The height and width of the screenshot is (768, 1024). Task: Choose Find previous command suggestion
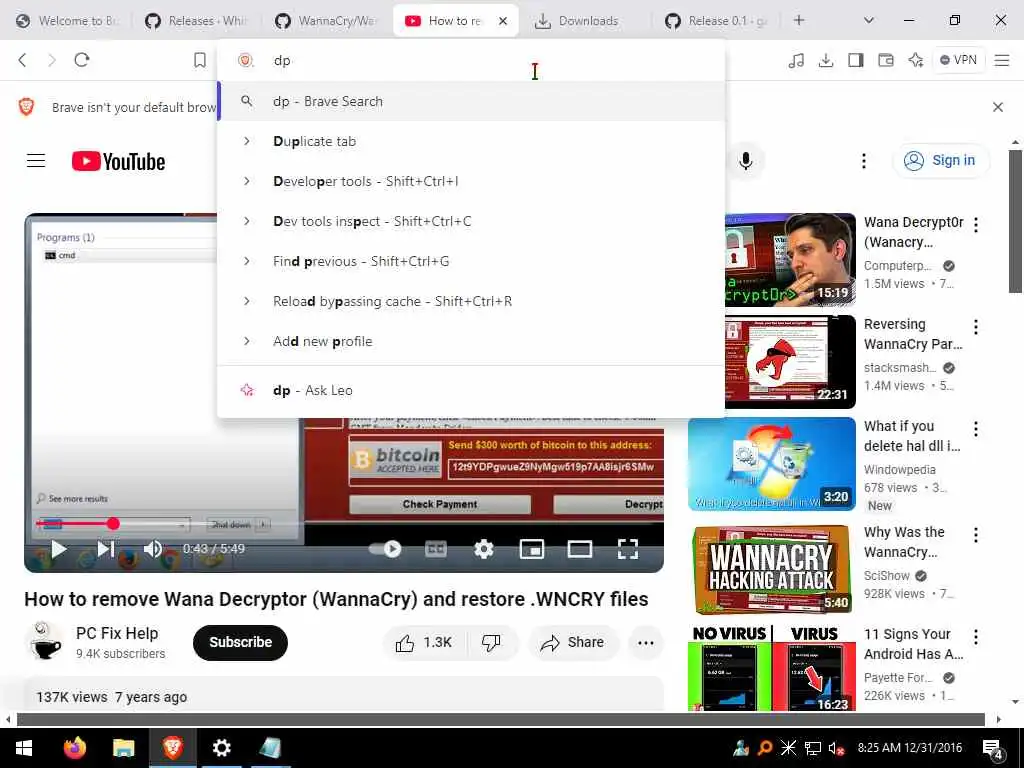point(471,261)
